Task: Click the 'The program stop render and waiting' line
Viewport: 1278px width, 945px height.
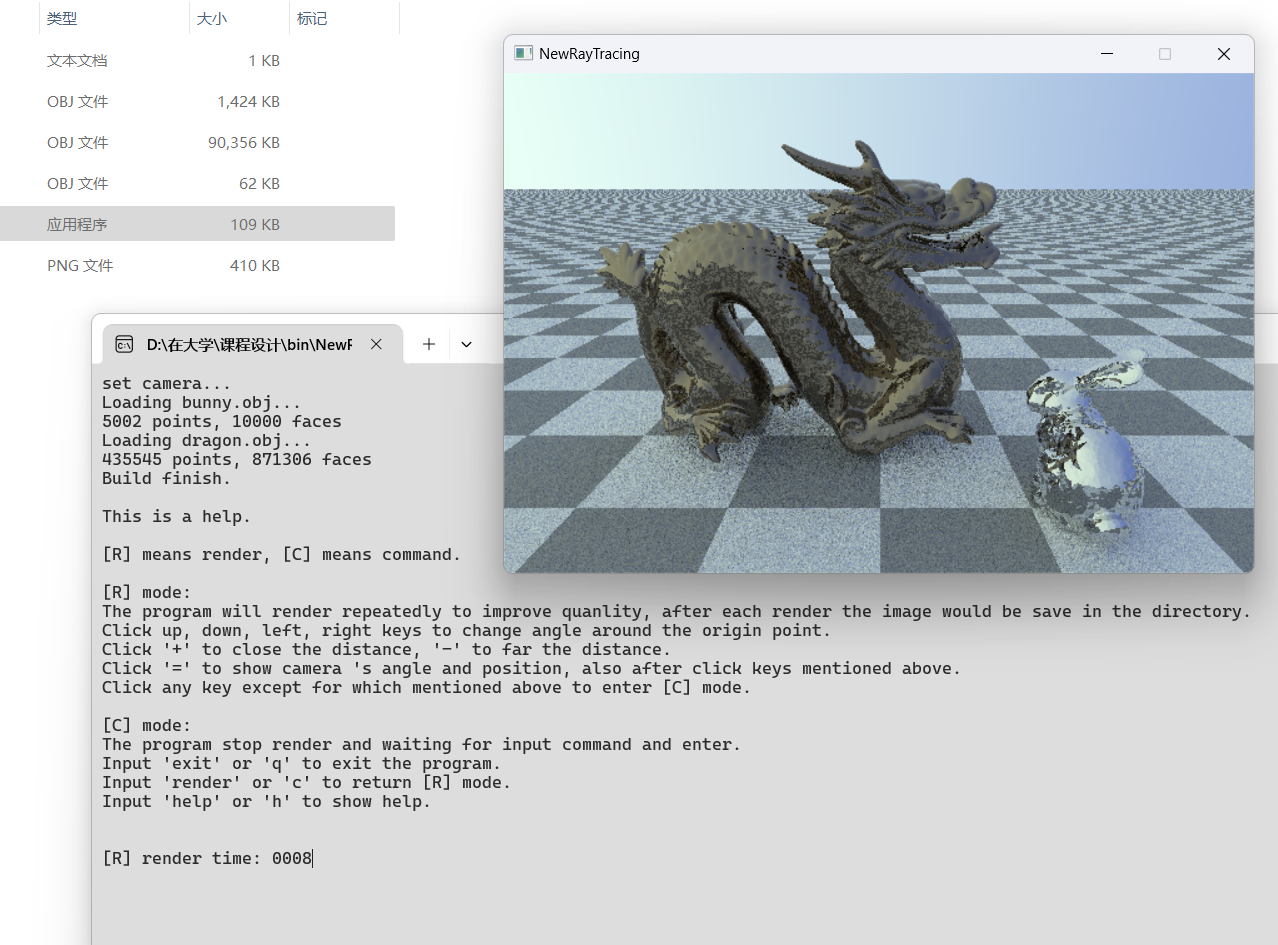Action: (422, 744)
